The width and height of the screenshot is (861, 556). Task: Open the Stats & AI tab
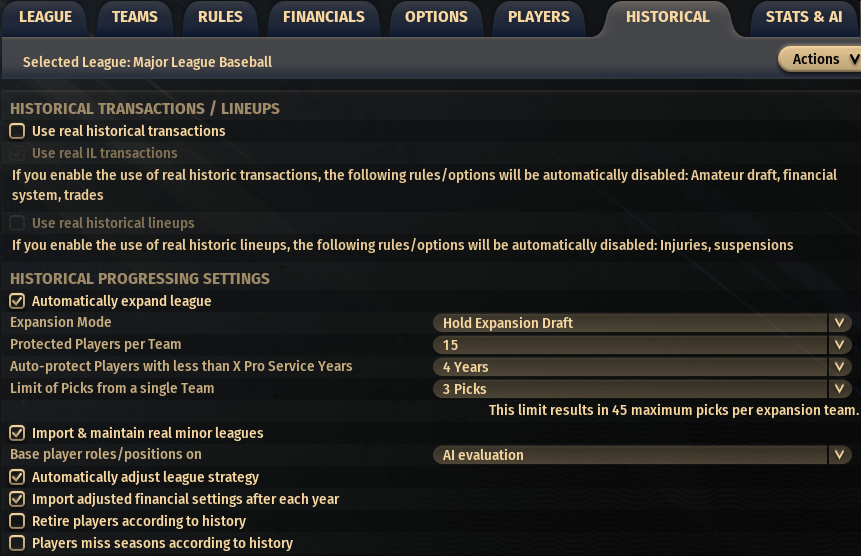click(803, 17)
